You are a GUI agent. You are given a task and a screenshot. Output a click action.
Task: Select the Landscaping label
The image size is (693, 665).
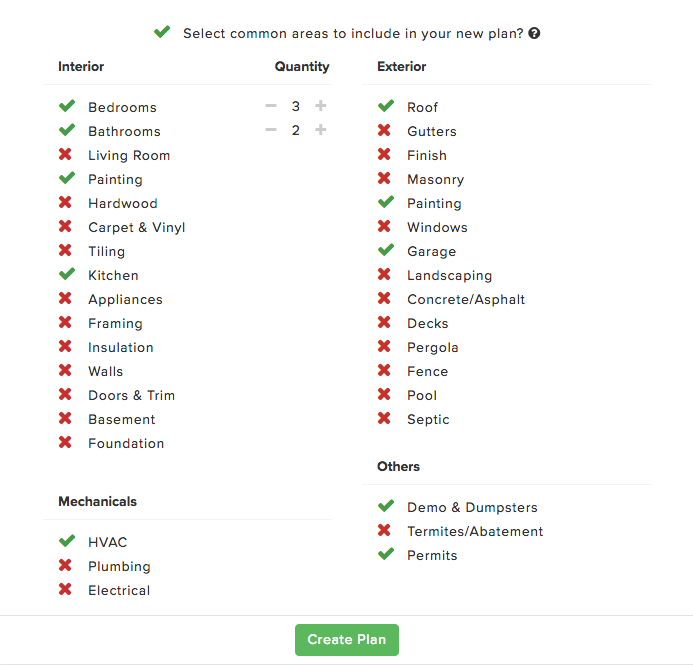pos(449,275)
